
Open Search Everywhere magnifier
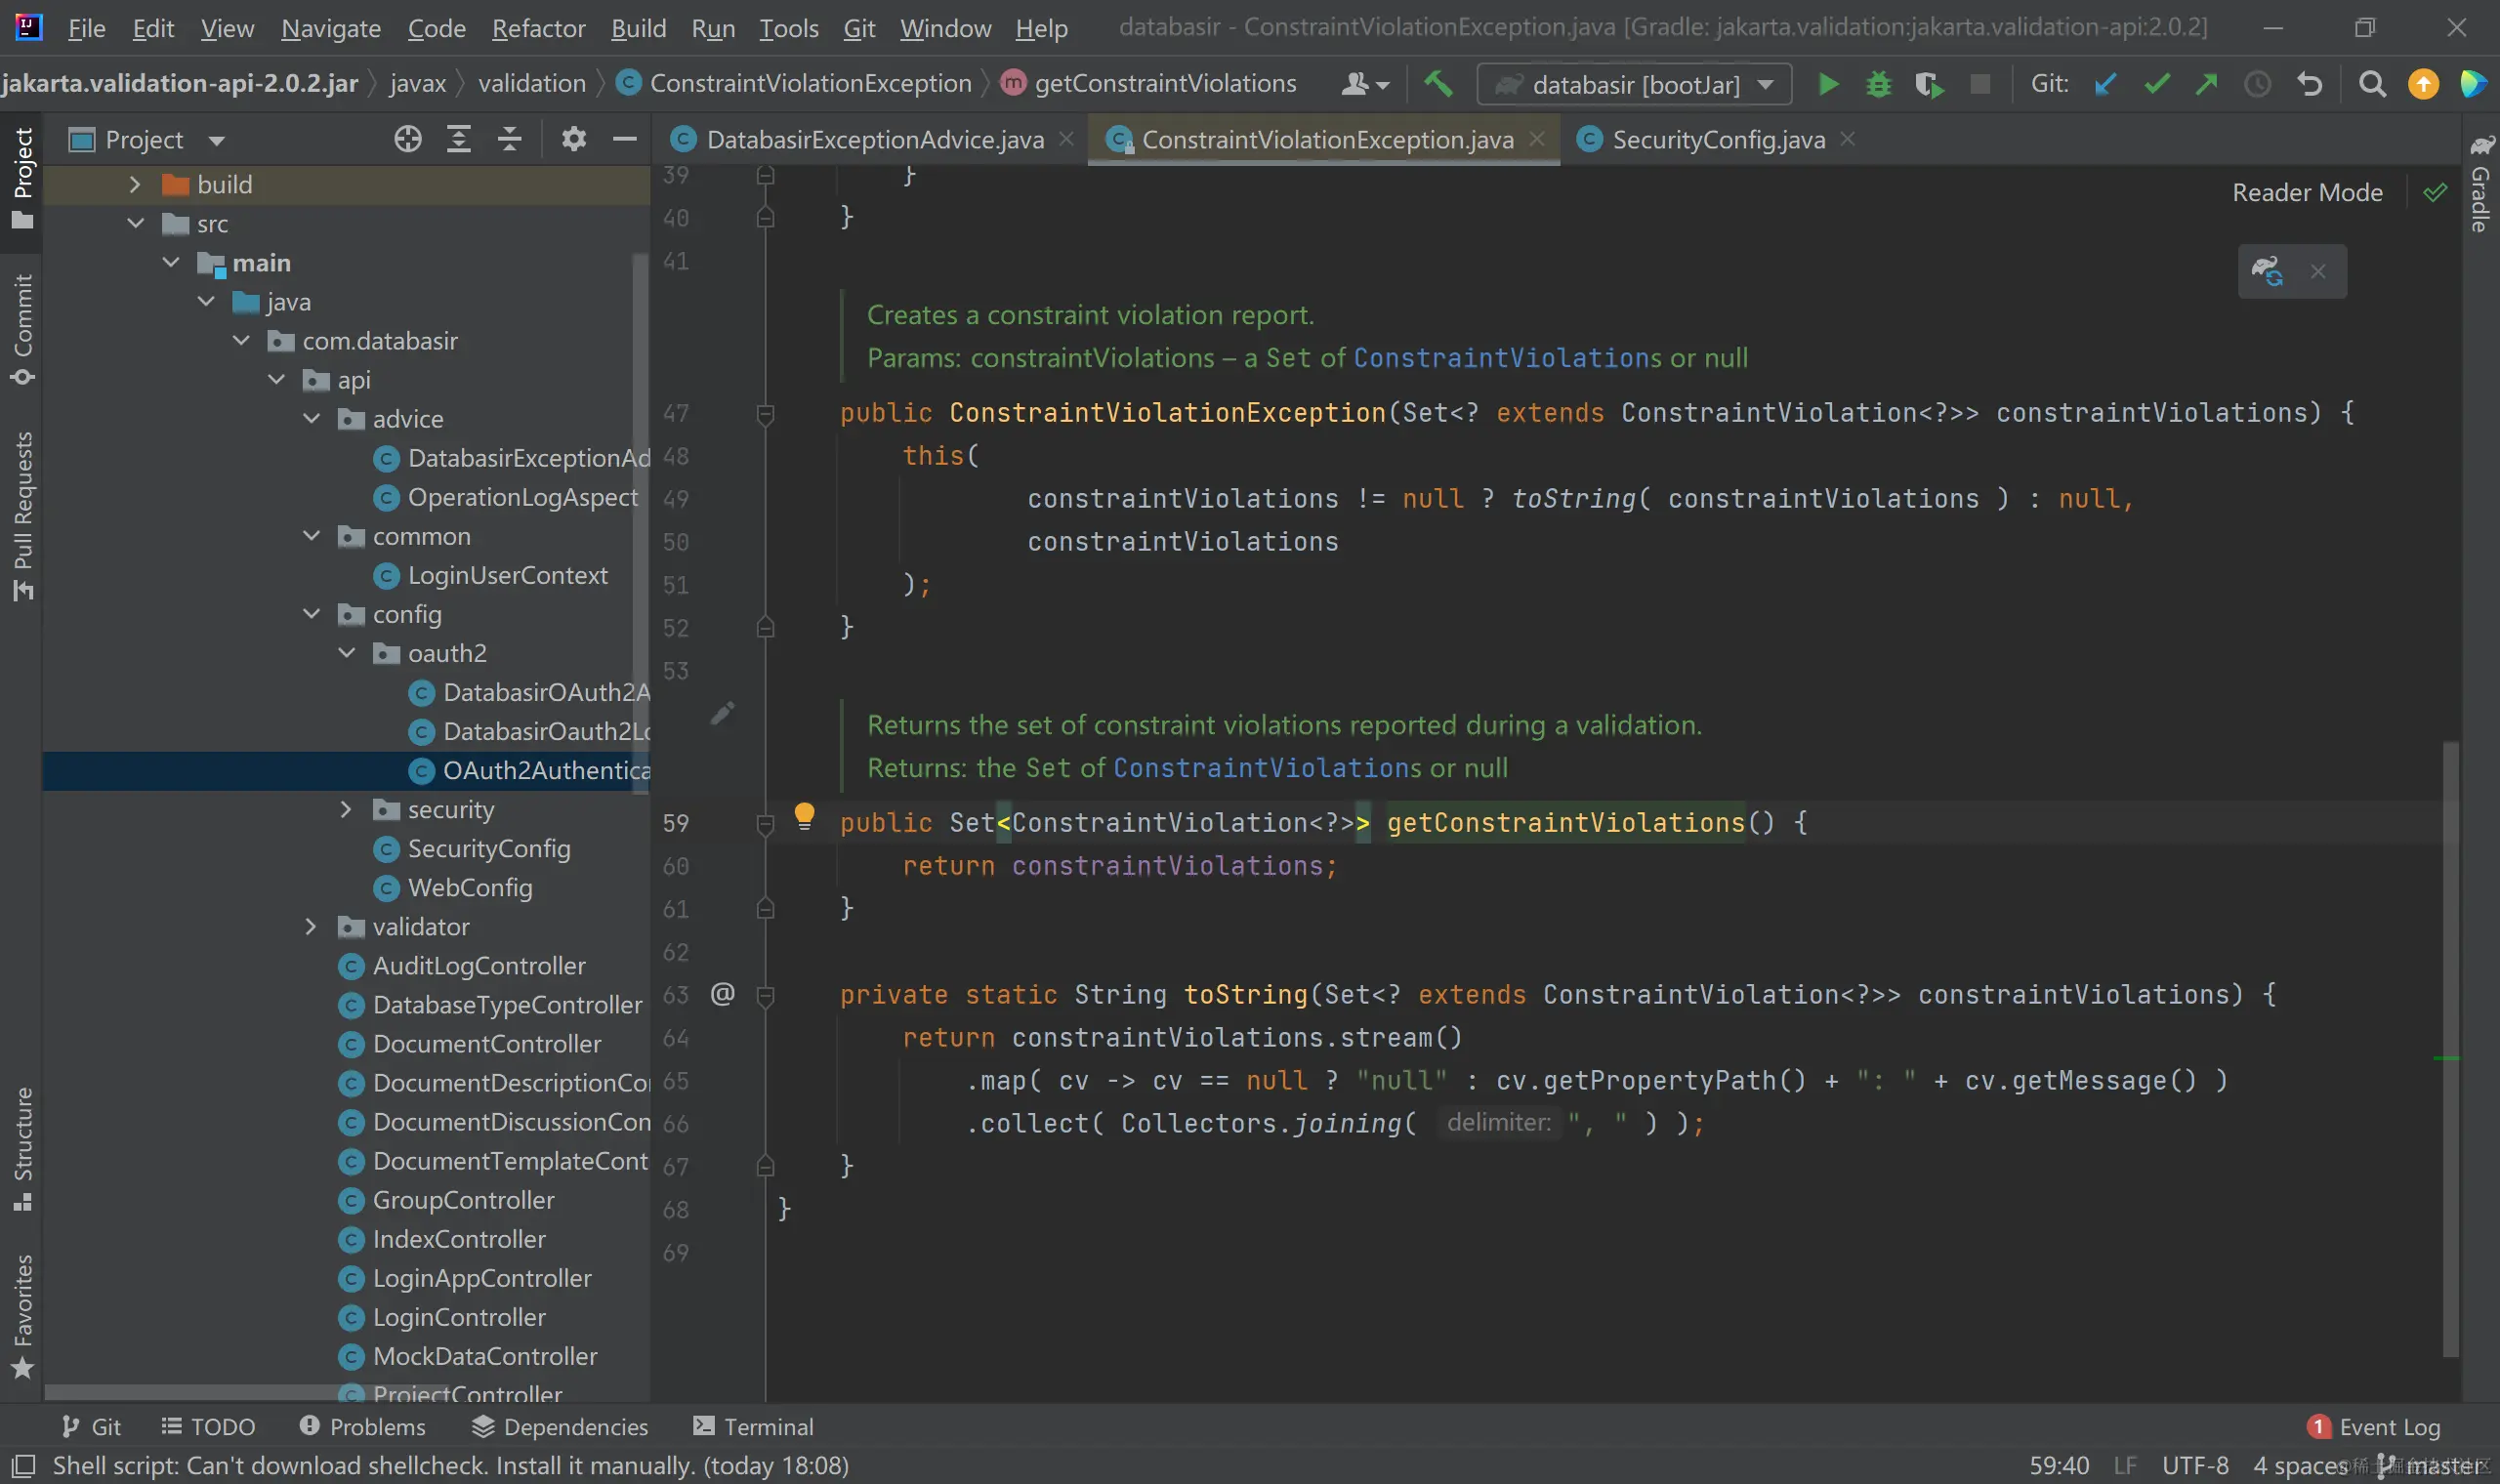[2371, 84]
